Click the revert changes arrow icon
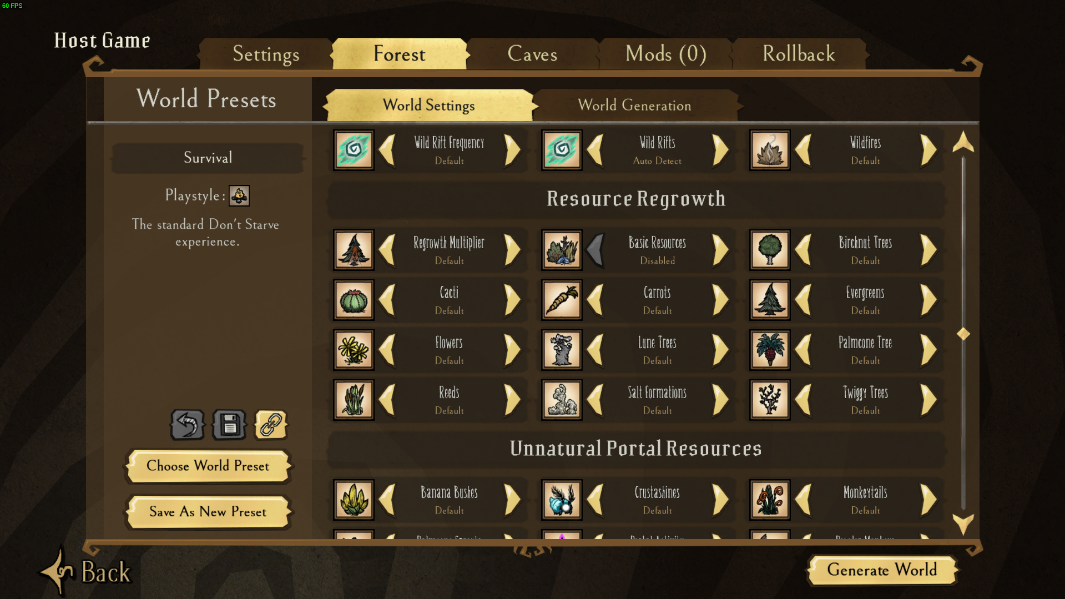Screen dimensions: 1065x599 (187, 425)
